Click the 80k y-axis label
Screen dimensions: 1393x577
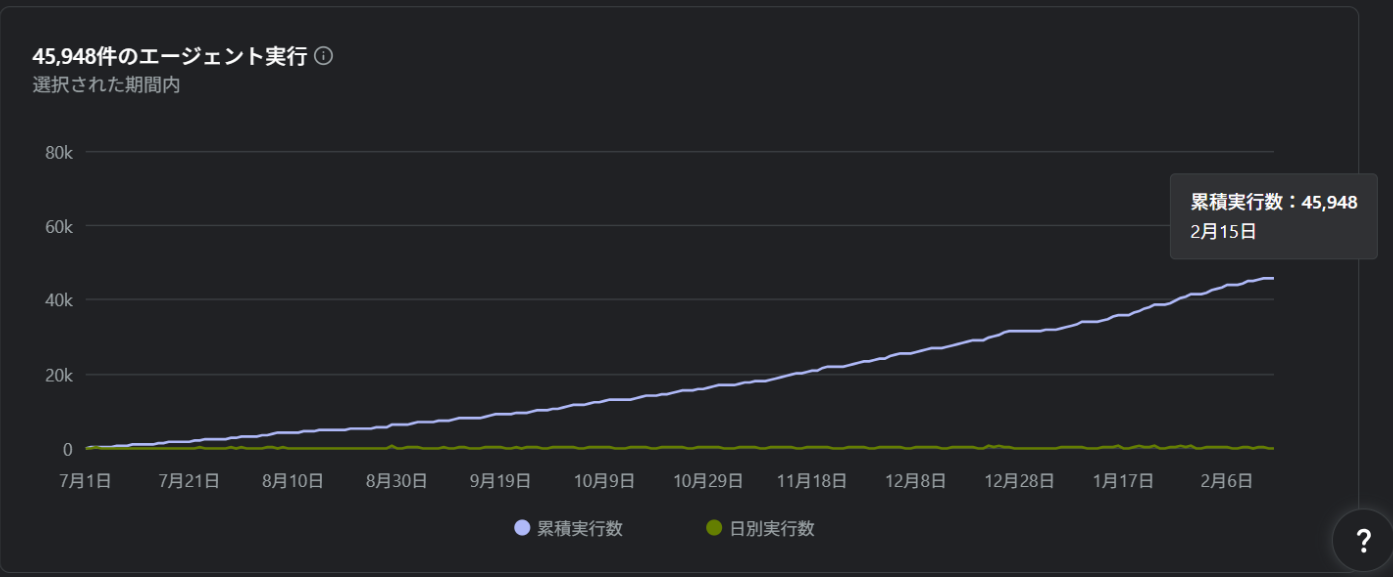(x=59, y=152)
